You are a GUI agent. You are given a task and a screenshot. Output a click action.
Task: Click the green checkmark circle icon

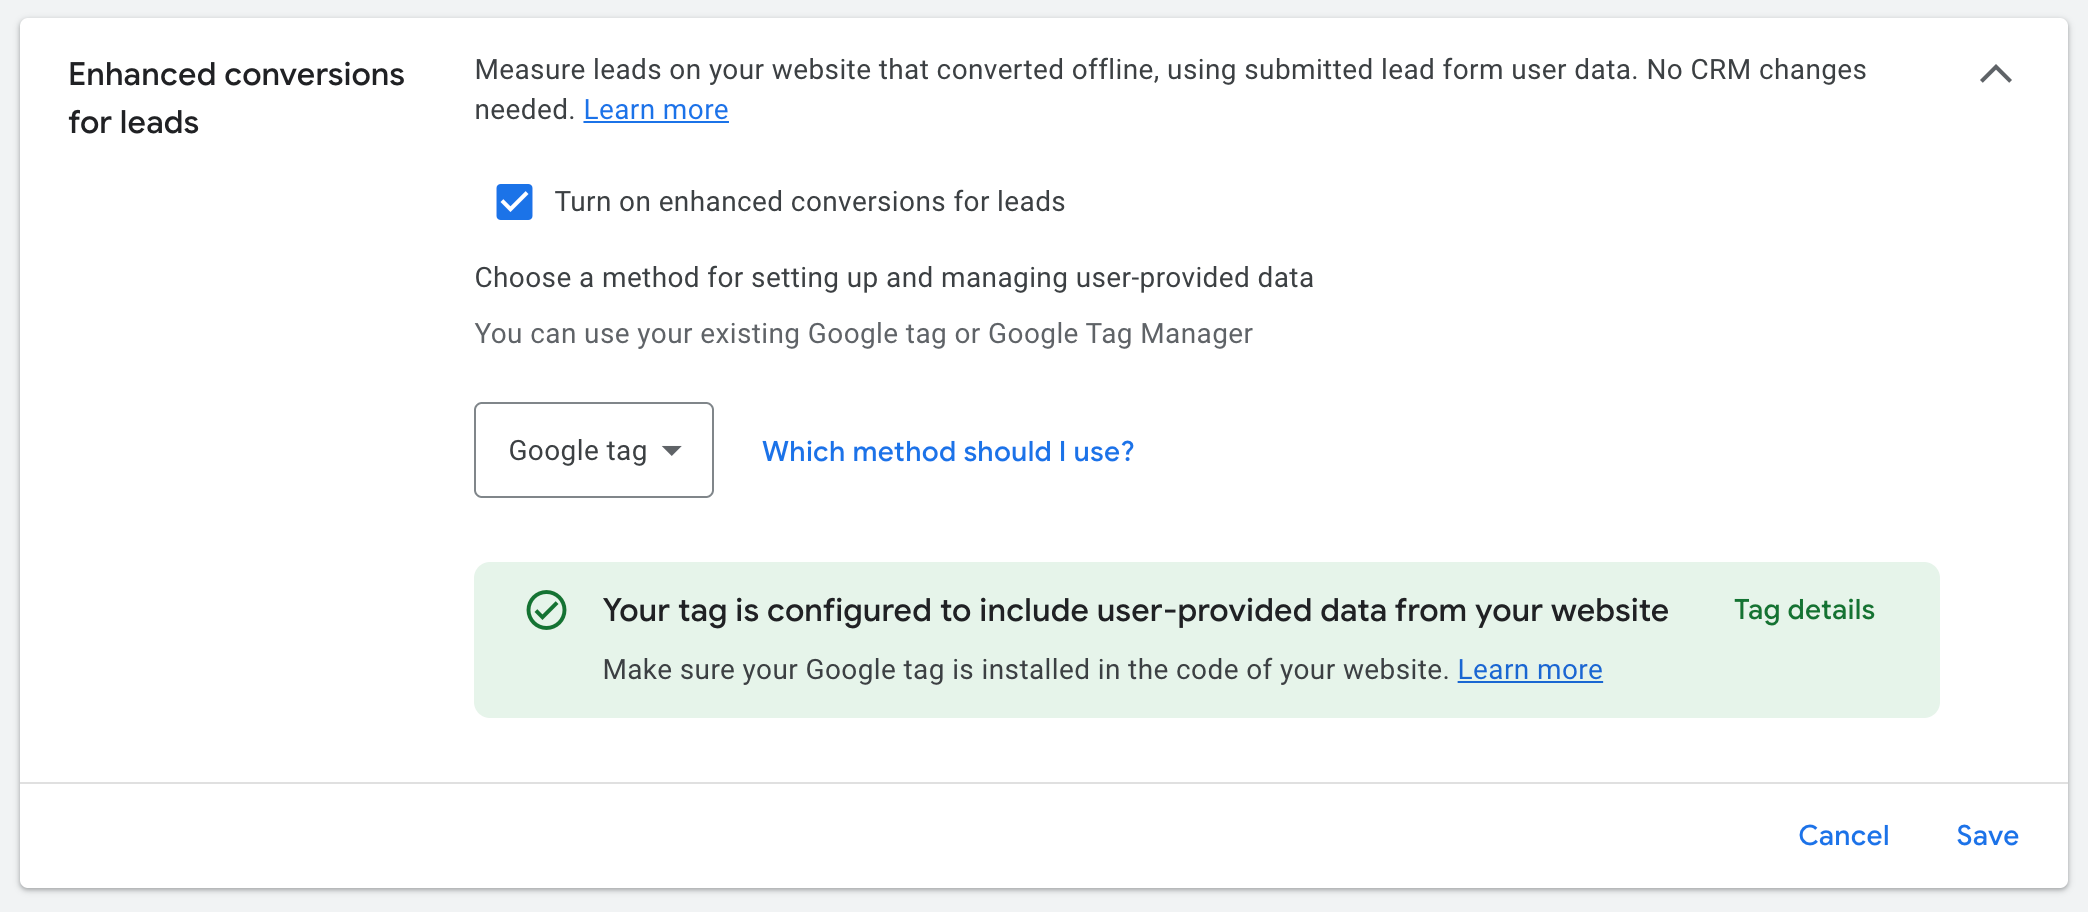(547, 610)
